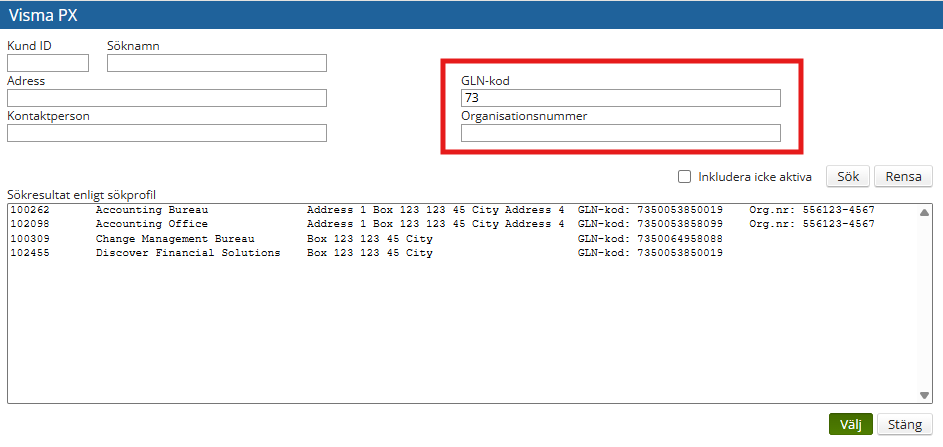Click GLN-kod value in Accounting Bureau row
The height and width of the screenshot is (447, 943).
coord(680,210)
